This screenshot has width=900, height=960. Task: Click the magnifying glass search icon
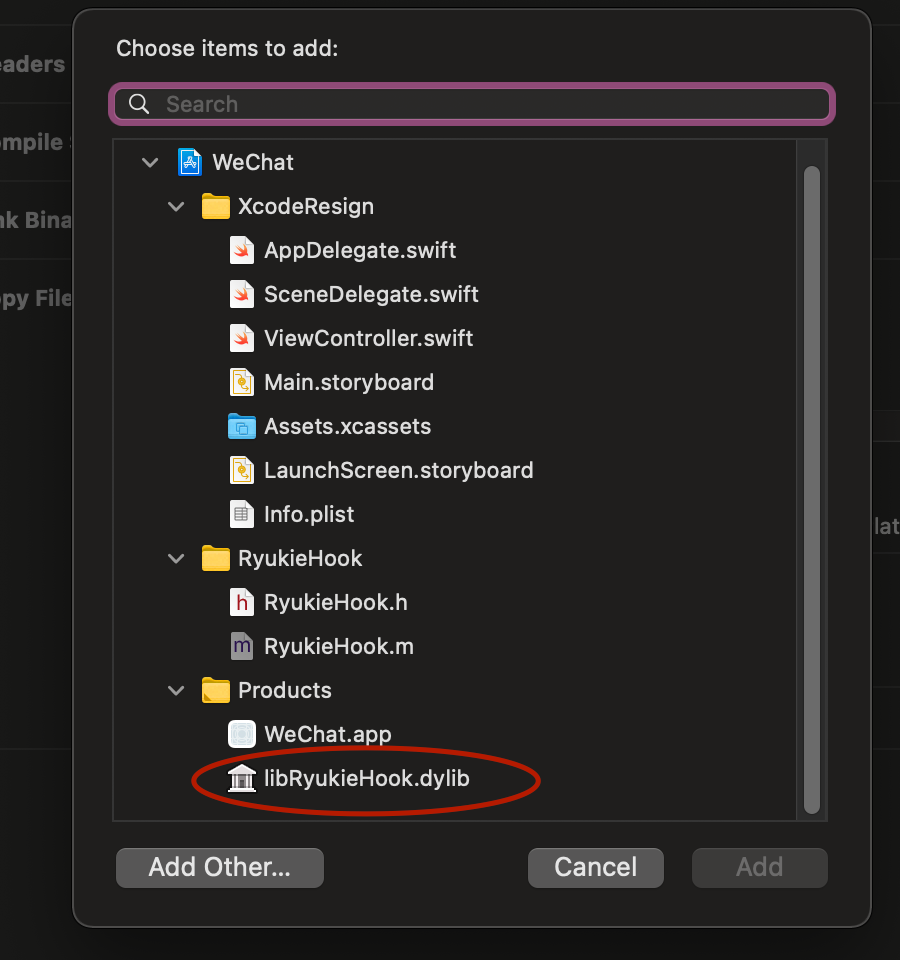pos(139,104)
